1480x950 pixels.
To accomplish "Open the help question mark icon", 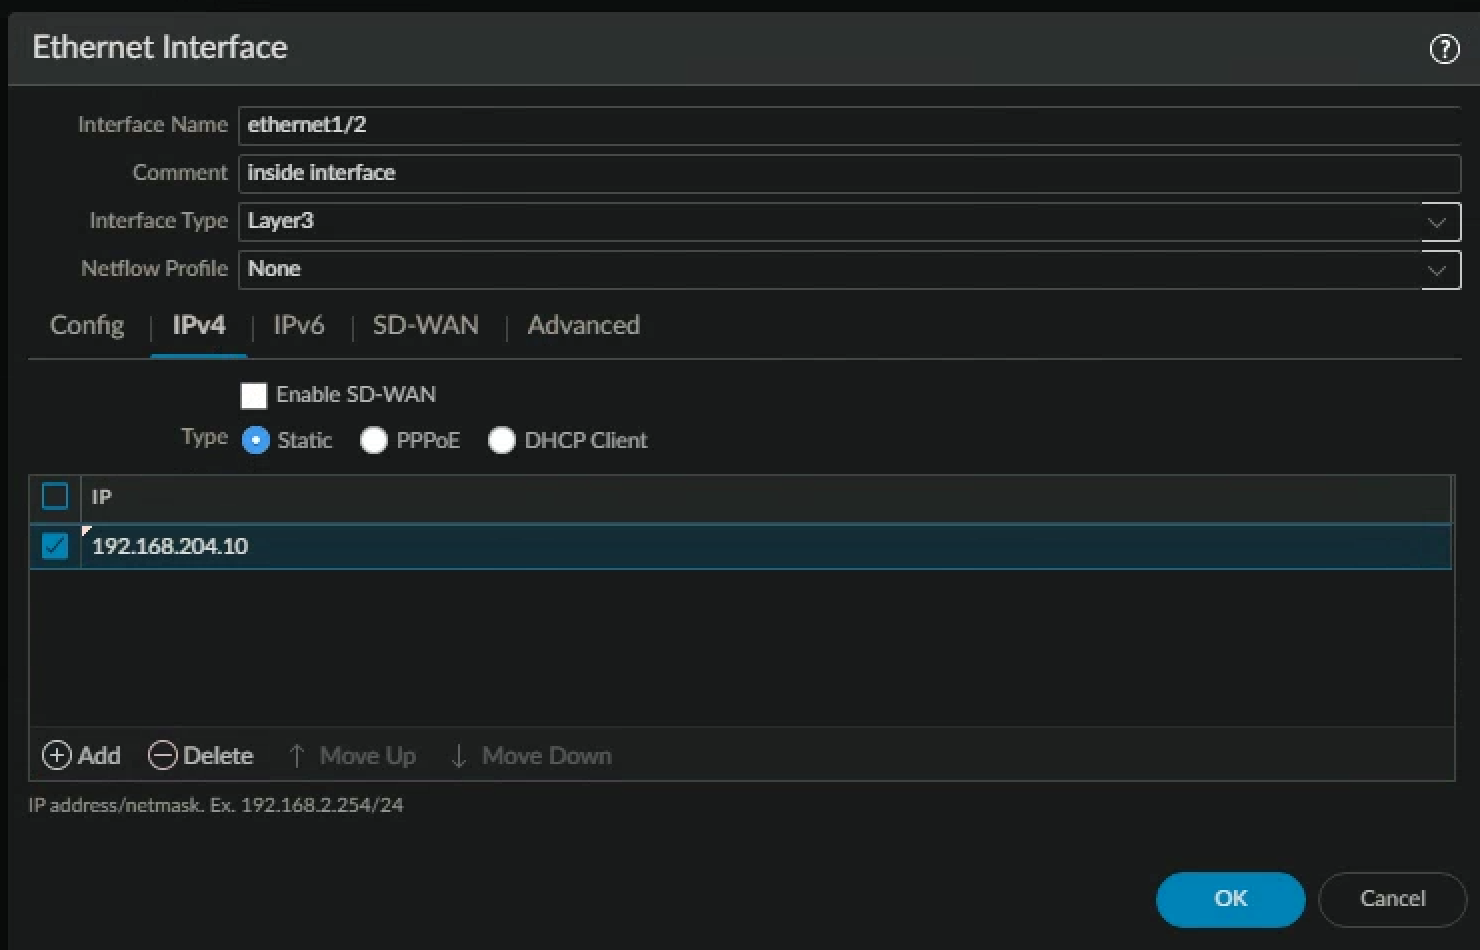I will tap(1444, 48).
